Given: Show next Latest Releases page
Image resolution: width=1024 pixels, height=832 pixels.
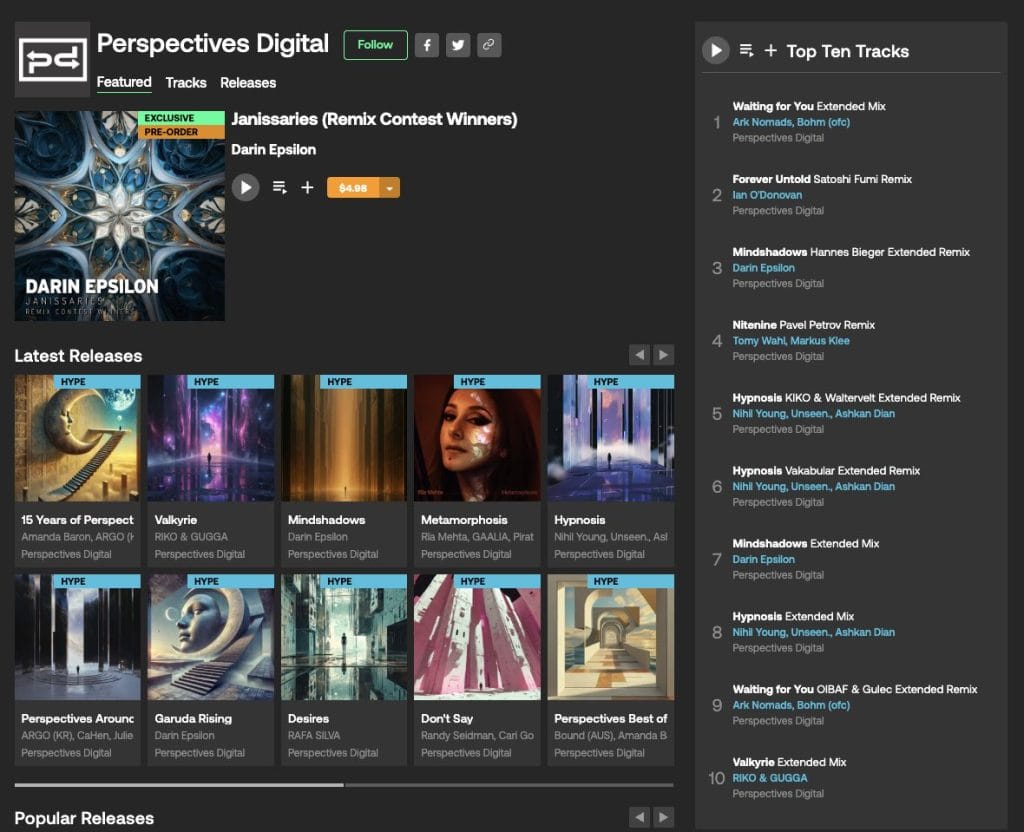Looking at the screenshot, I should click(x=663, y=355).
